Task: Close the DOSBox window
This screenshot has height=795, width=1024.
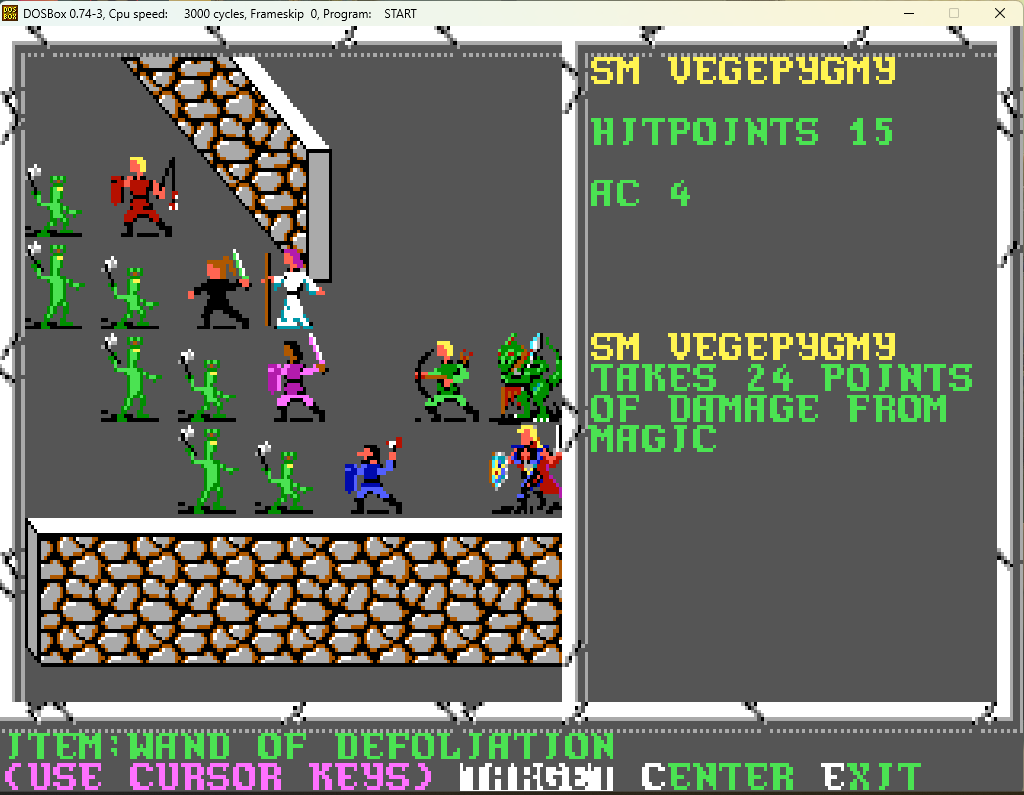Action: tap(1000, 13)
